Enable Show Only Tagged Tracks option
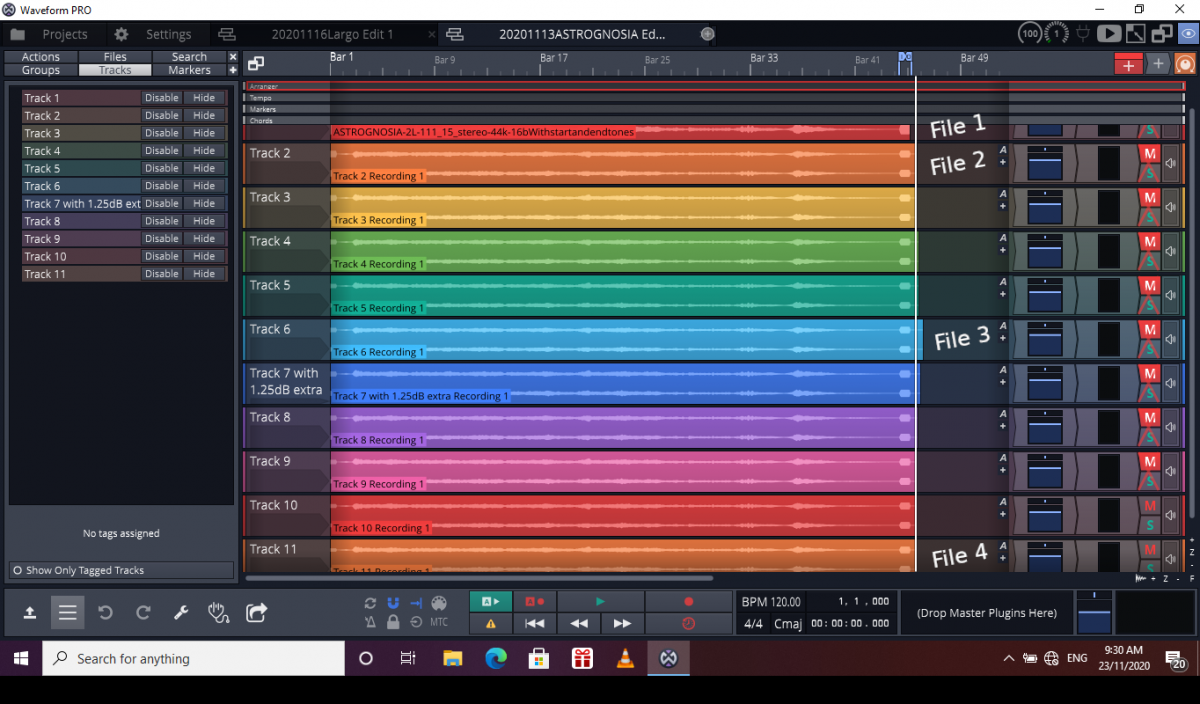 [x=17, y=570]
